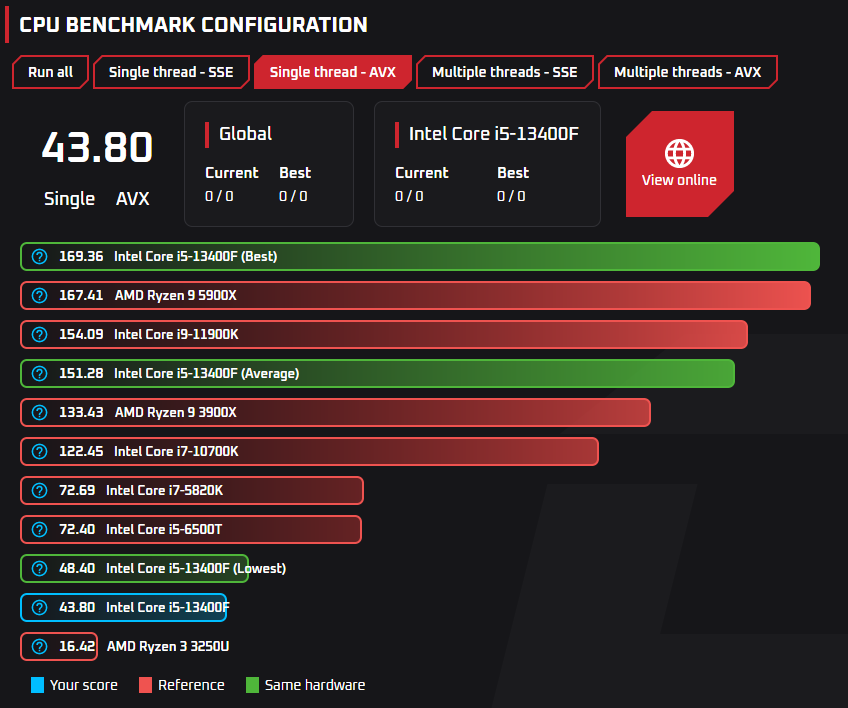The image size is (848, 708).
Task: Open info icon for Intel Core i7-10700K
Action: (x=39, y=451)
